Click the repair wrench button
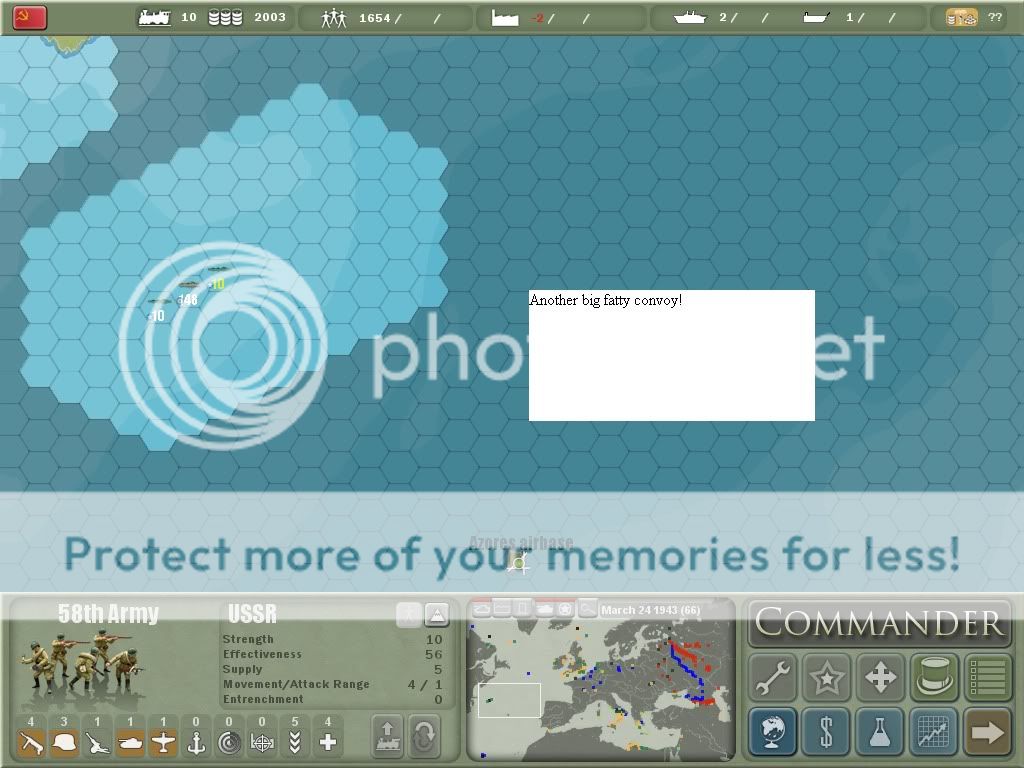This screenshot has width=1024, height=768. [x=773, y=678]
